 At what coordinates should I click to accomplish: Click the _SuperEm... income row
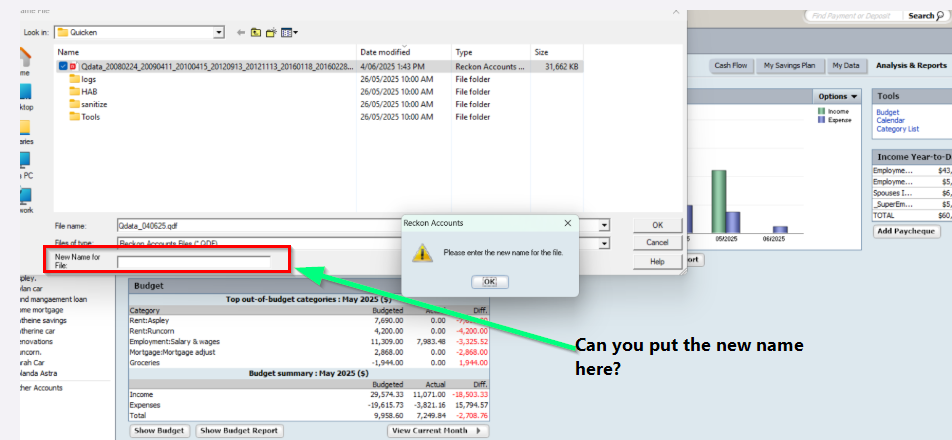[912, 204]
